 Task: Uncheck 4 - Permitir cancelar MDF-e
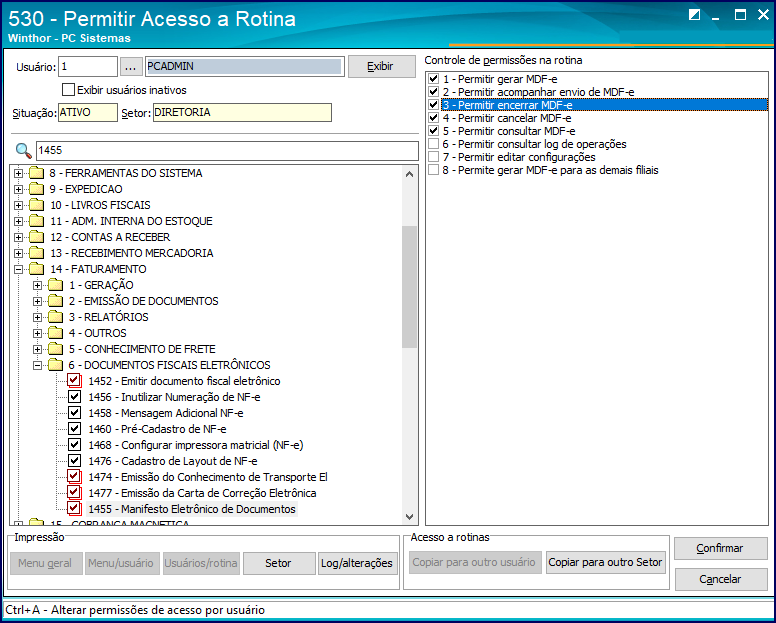434,118
